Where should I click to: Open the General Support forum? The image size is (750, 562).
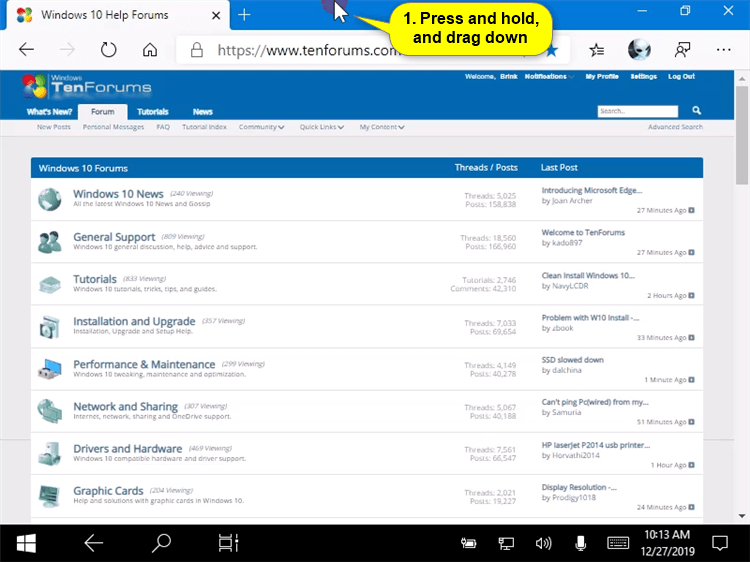coord(114,237)
